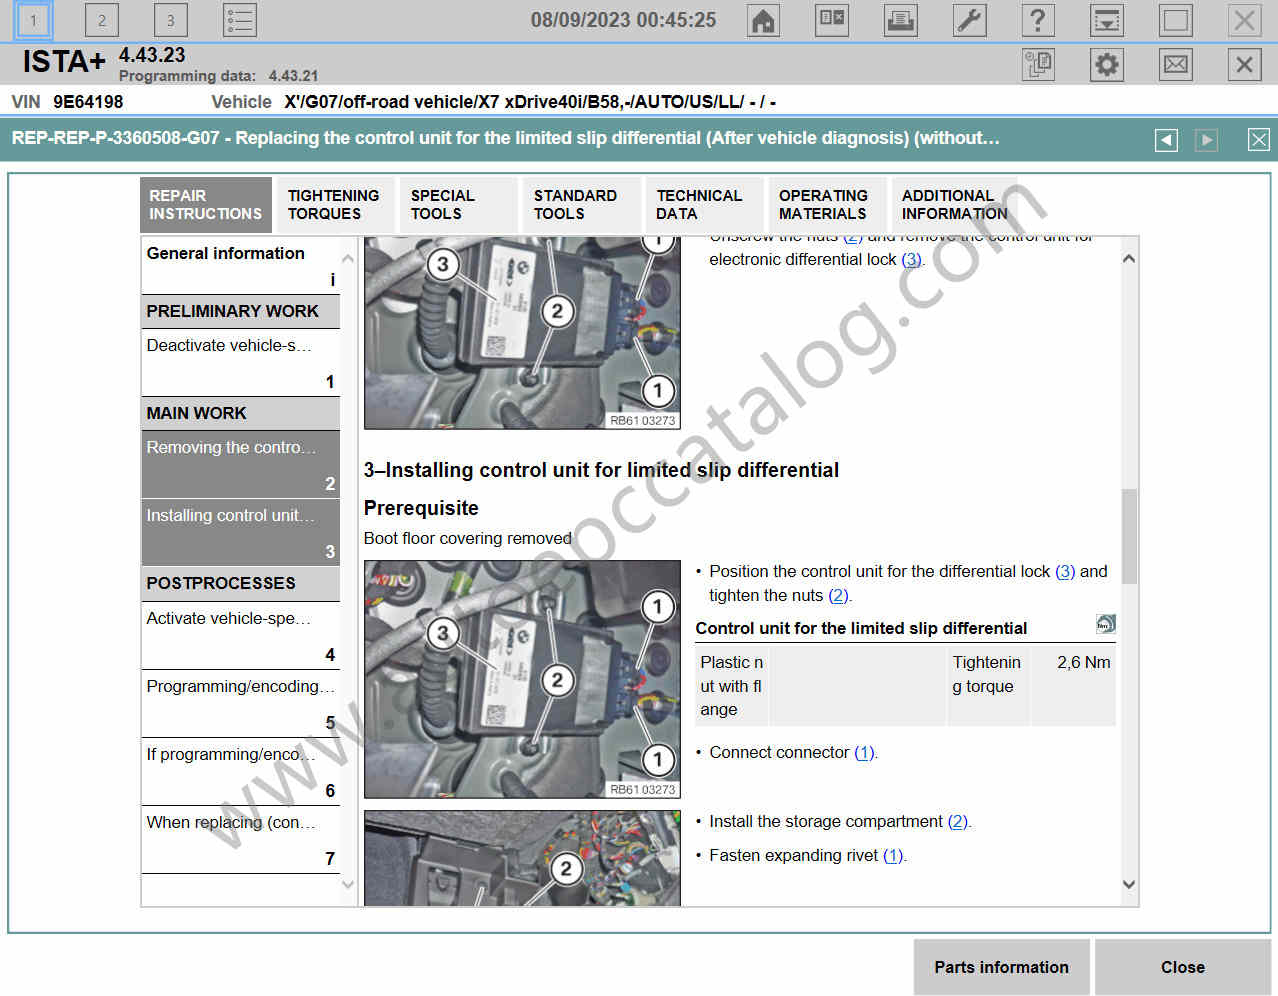Click the Tightening torque table cell
The width and height of the screenshot is (1278, 996).
(x=988, y=685)
